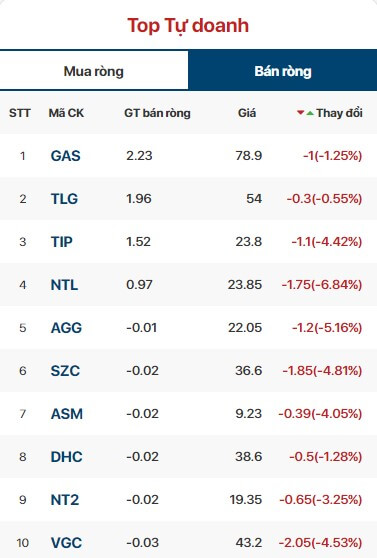The width and height of the screenshot is (377, 558).
Task: Open the TLG stock code link
Action: coord(64,199)
